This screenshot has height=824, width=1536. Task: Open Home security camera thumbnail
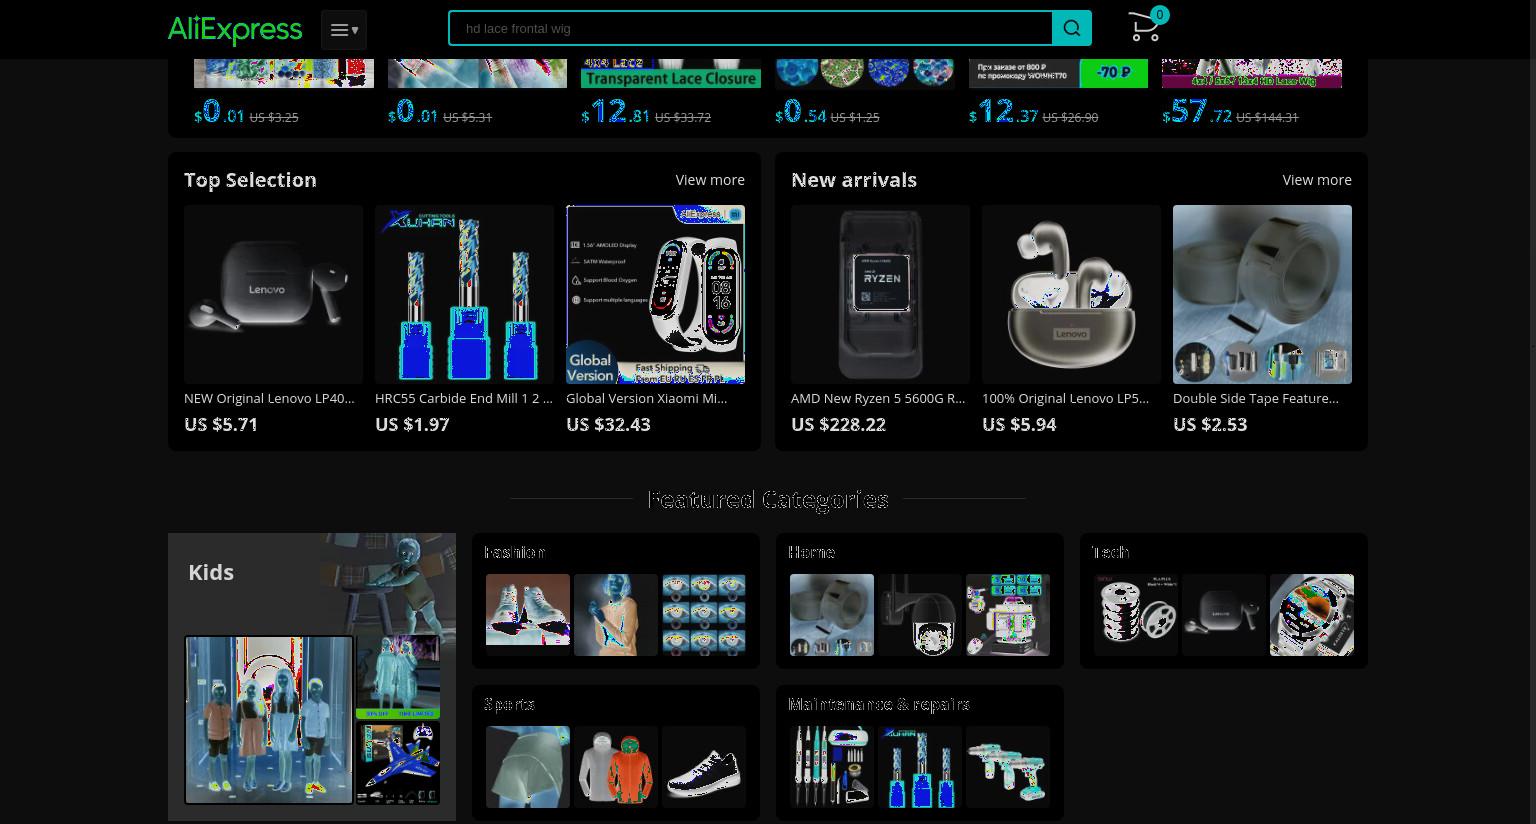(920, 615)
